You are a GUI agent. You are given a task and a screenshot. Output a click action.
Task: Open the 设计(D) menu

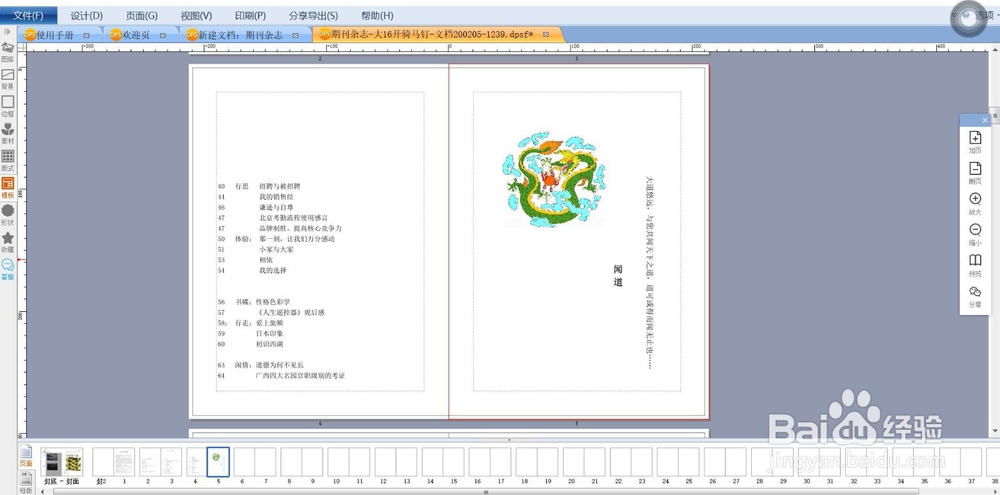pos(86,15)
